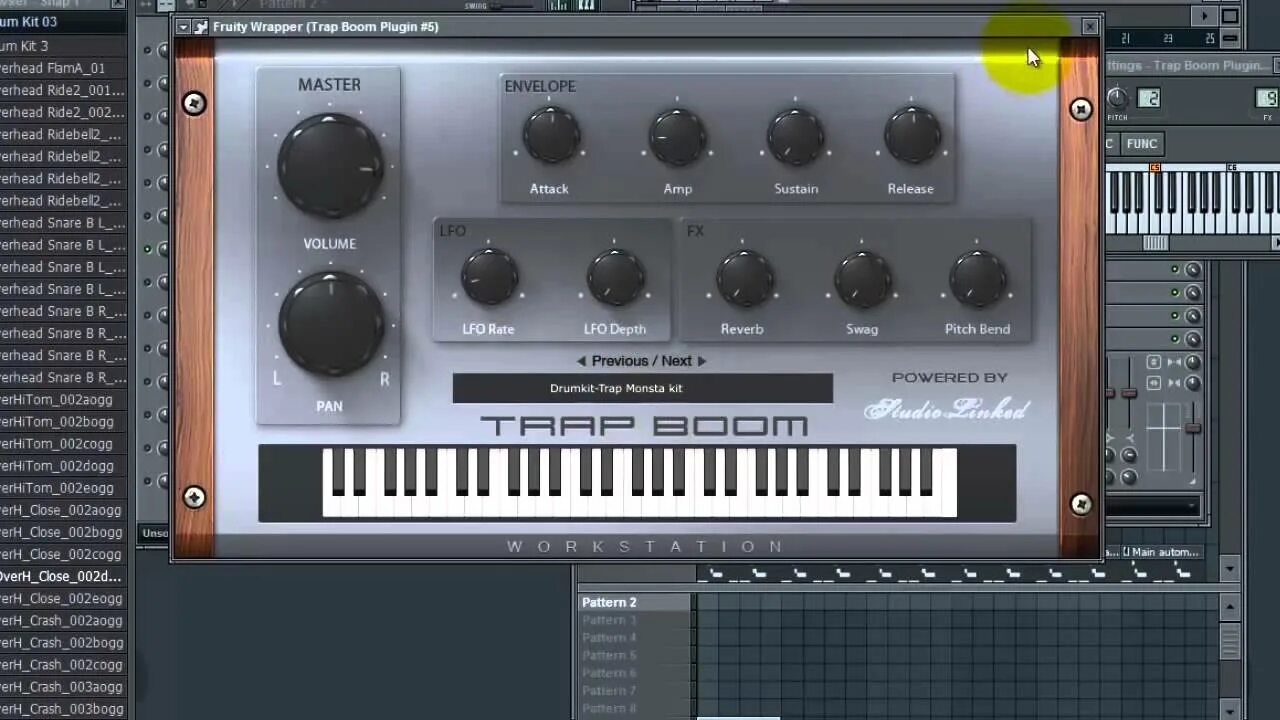Click the Sustain knob
1280x720 pixels.
click(x=796, y=137)
